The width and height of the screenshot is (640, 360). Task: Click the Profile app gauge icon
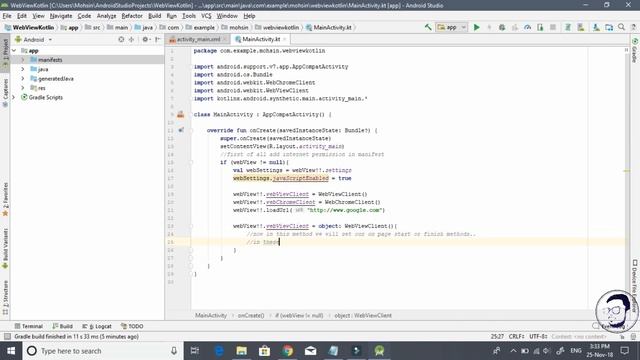click(527, 27)
